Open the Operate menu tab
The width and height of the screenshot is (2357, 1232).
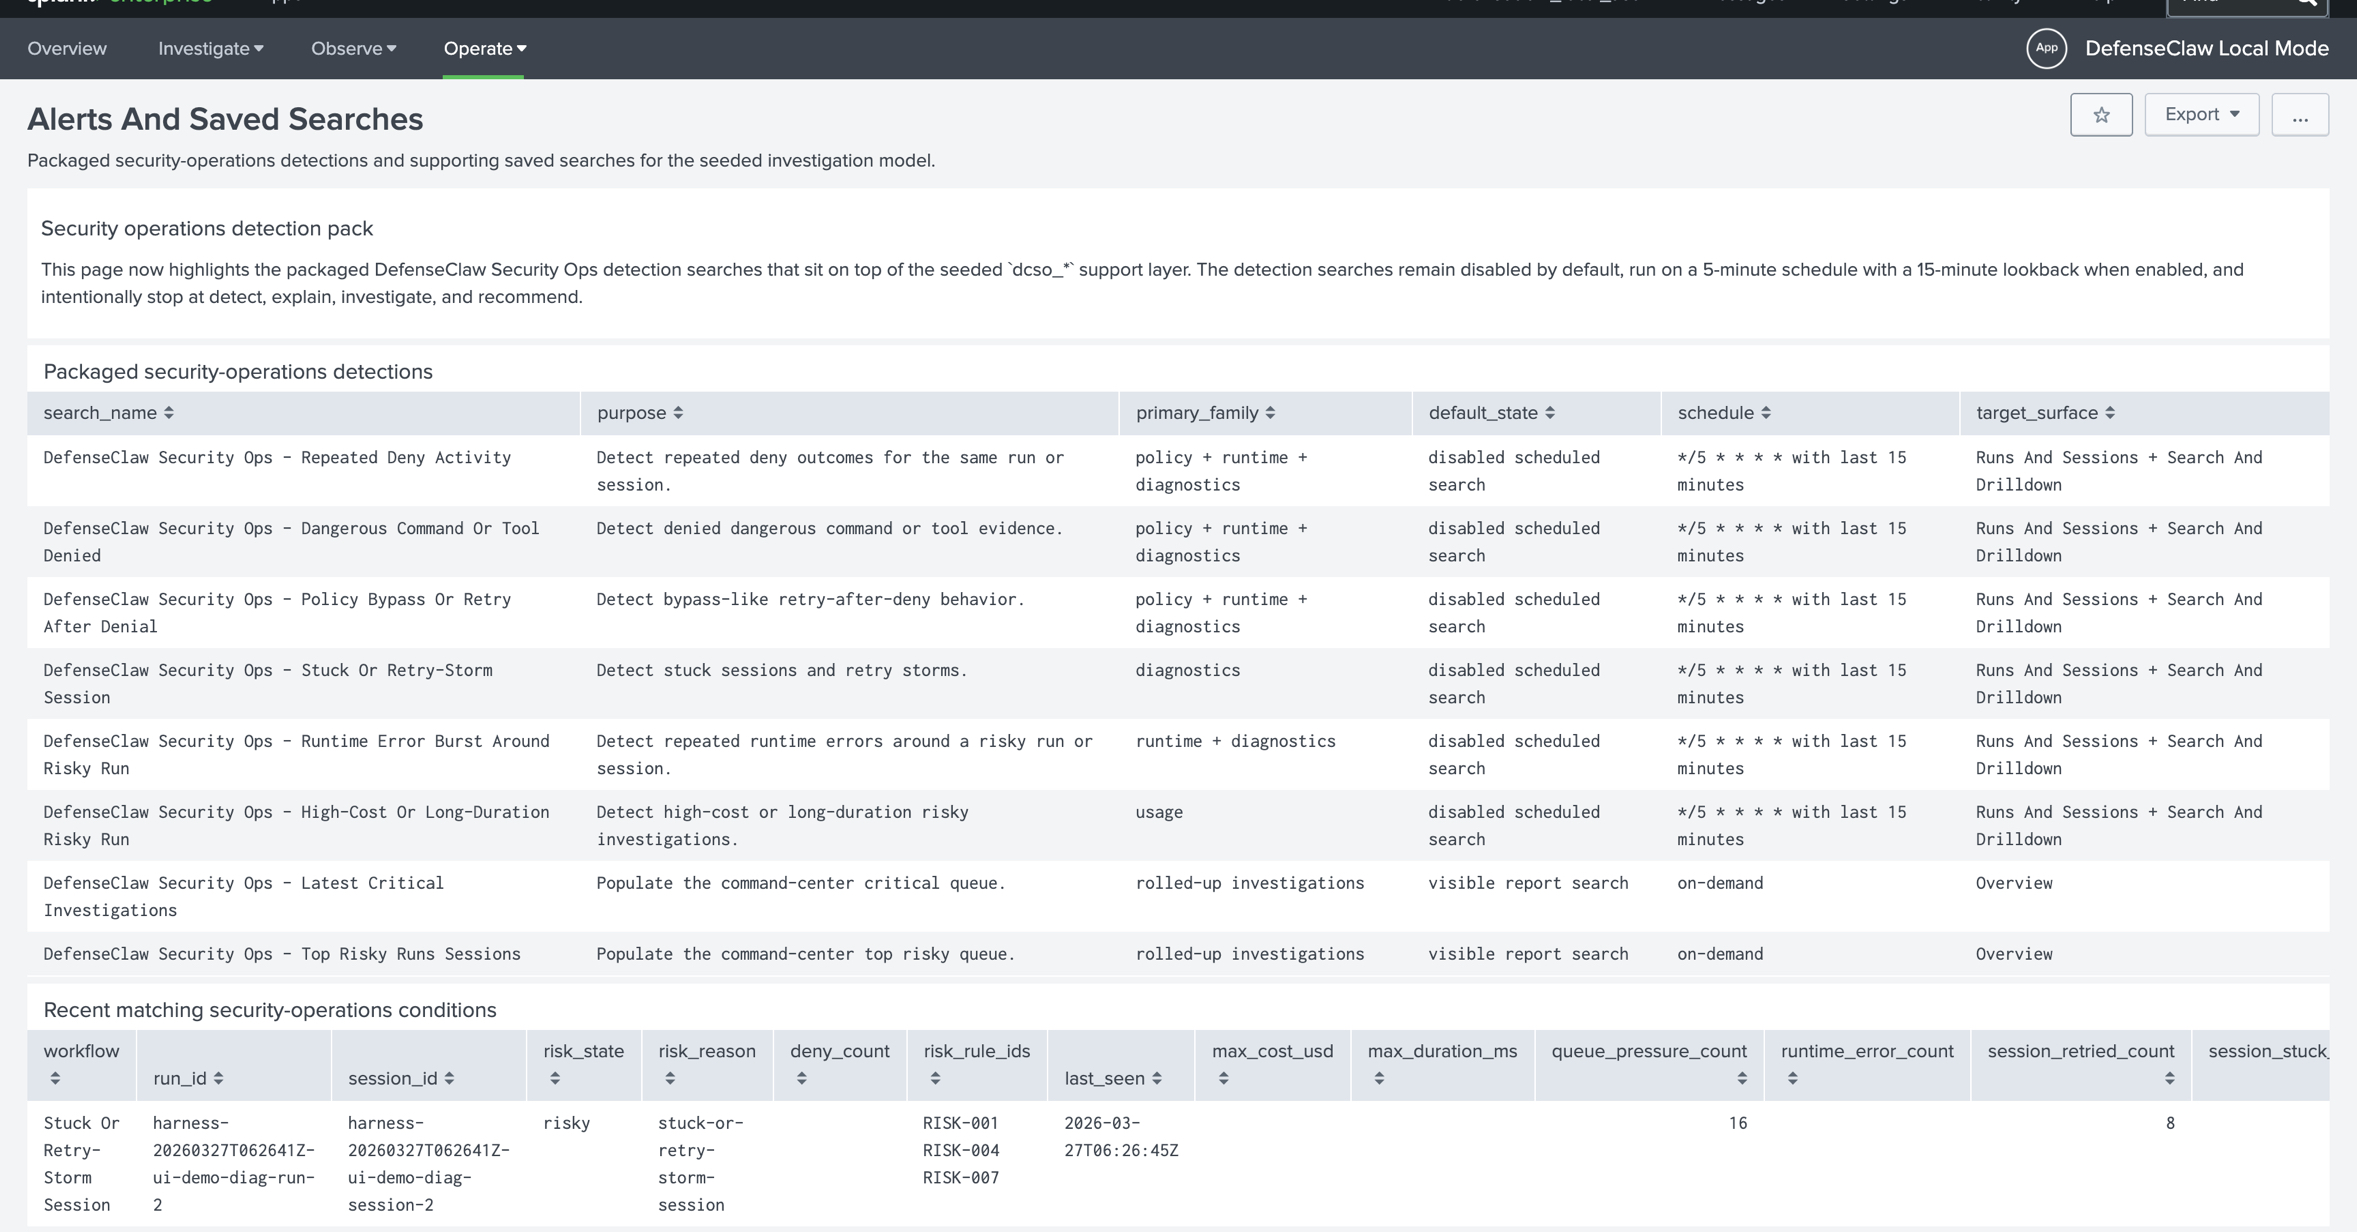point(484,48)
